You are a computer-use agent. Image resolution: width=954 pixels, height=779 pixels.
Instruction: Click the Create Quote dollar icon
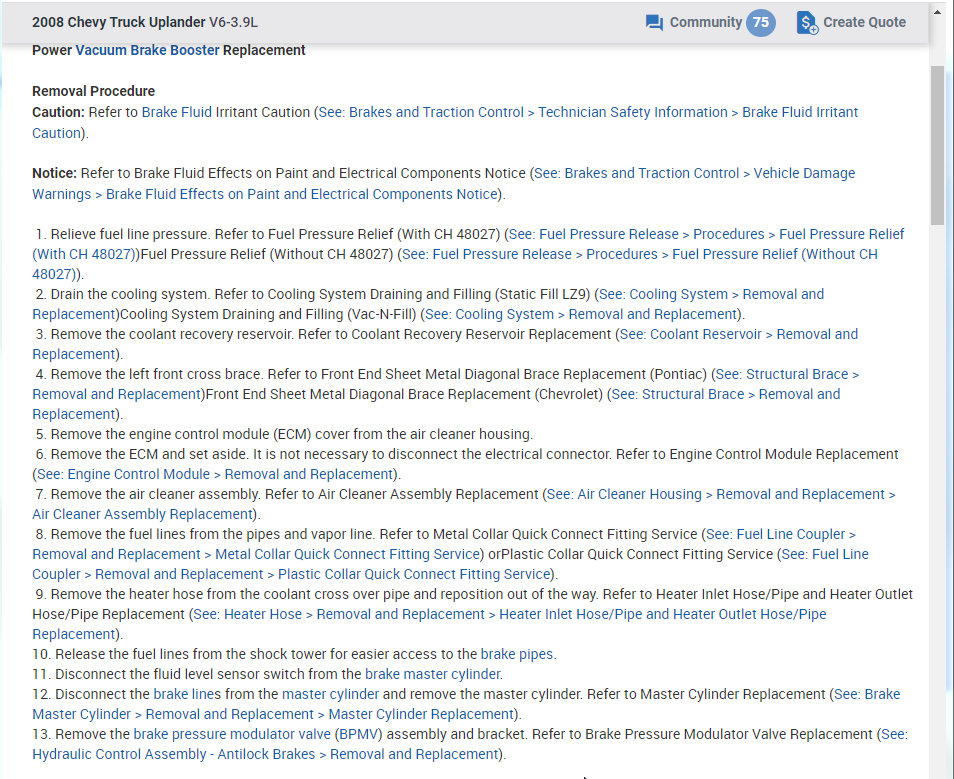point(807,23)
